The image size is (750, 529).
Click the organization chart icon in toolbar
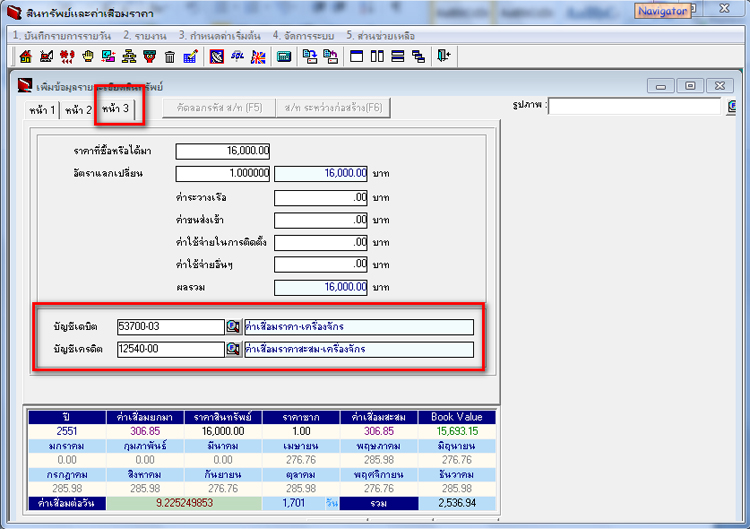coord(129,57)
